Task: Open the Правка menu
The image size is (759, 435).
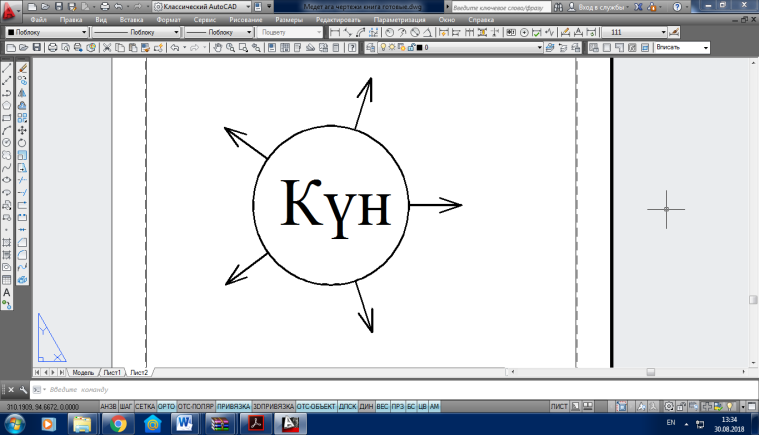Action: point(71,20)
